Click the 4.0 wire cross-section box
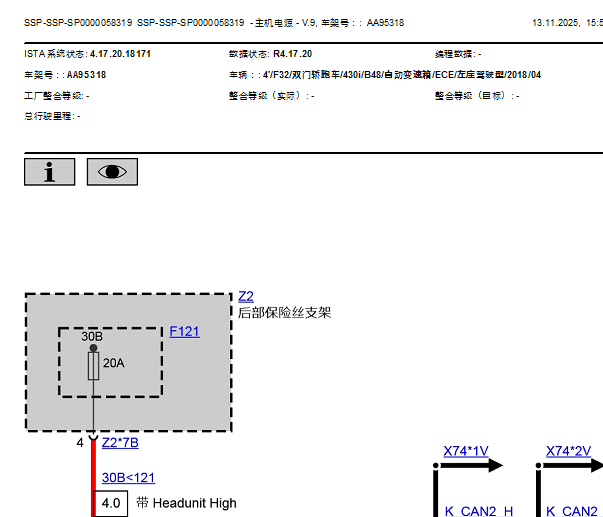Viewport: 603px width, 517px height. [111, 503]
